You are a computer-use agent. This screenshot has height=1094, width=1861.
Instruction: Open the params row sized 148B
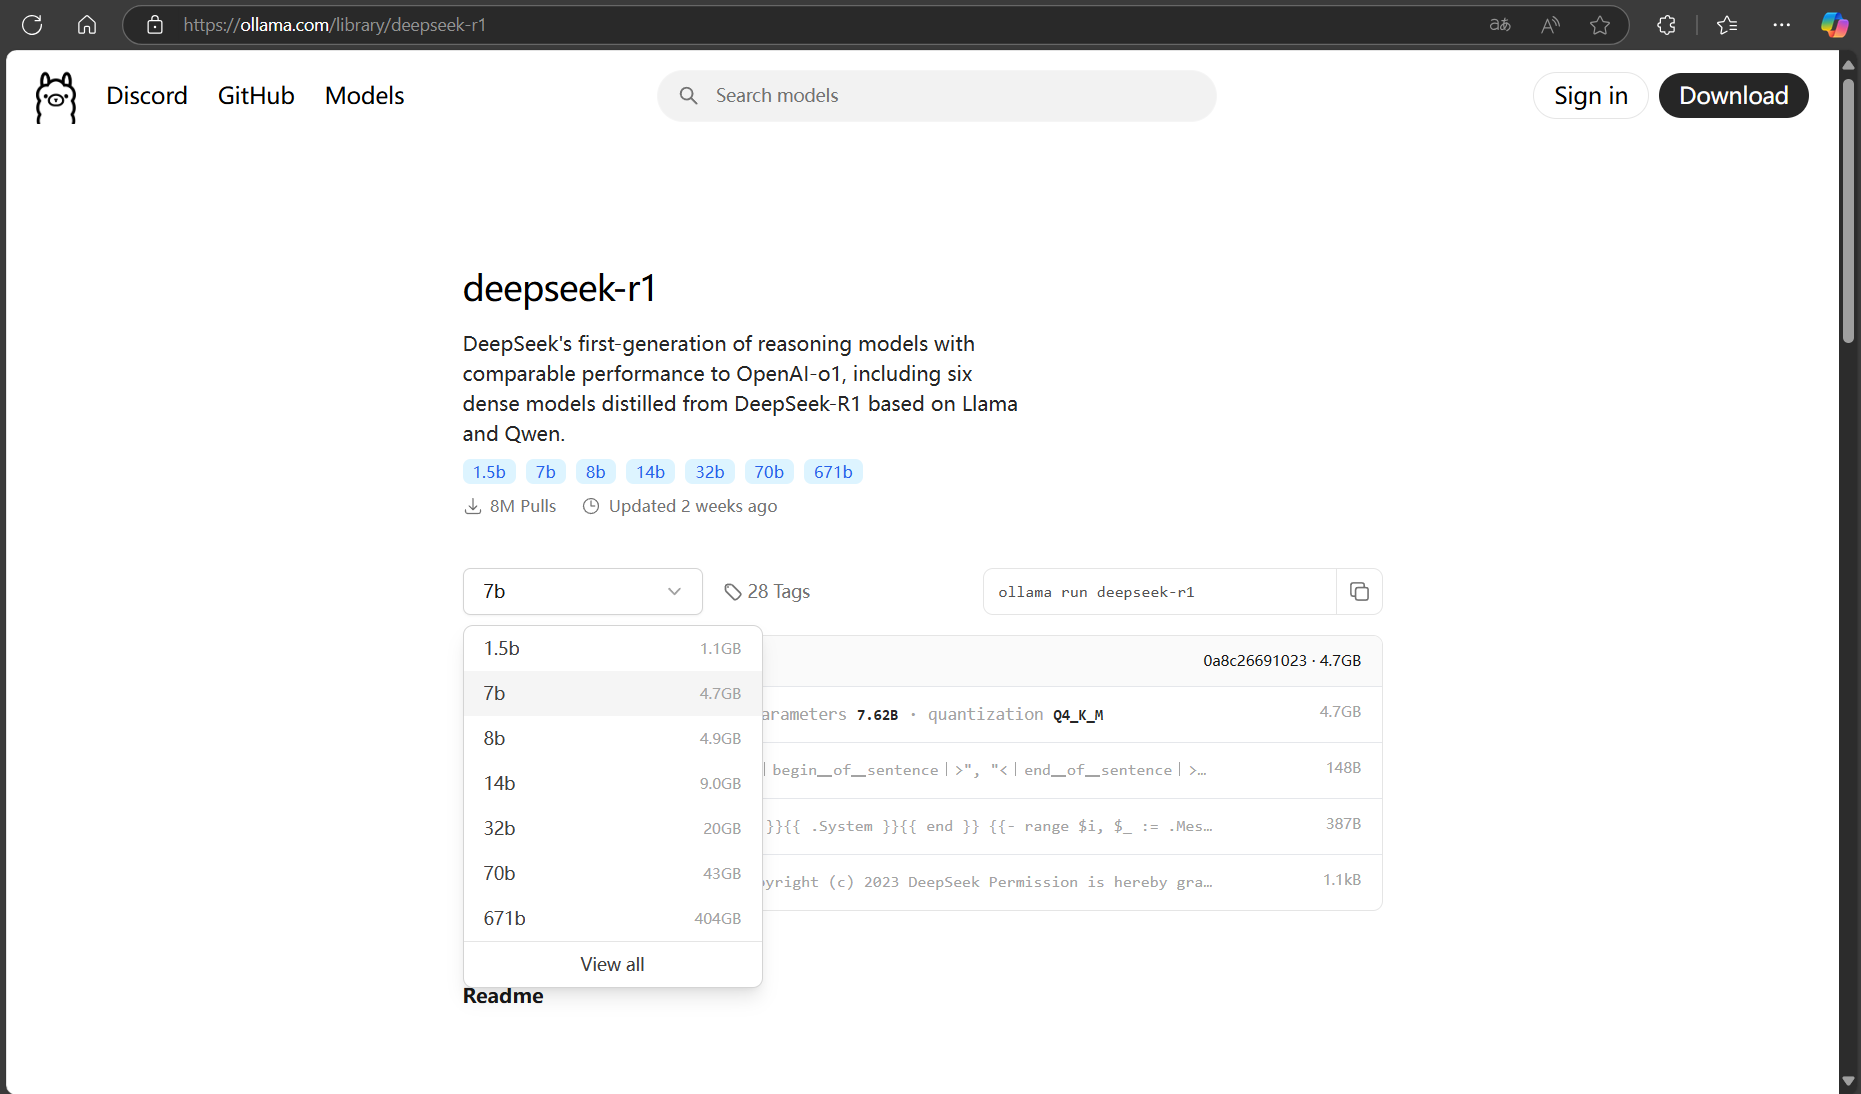[1072, 771]
